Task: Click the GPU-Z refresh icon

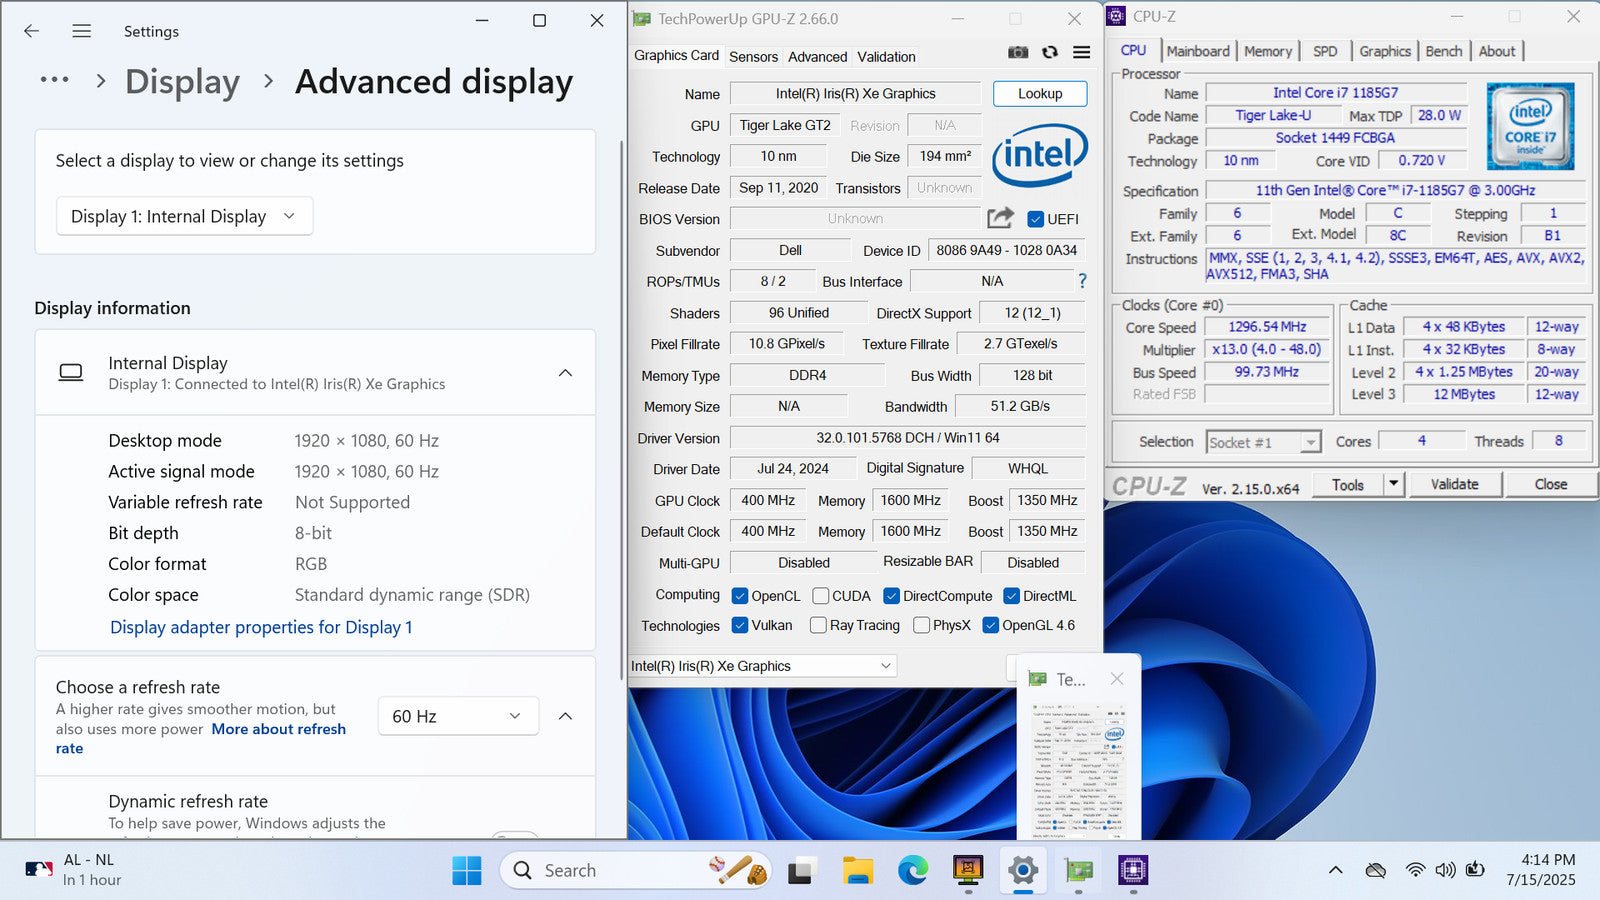Action: click(1049, 53)
